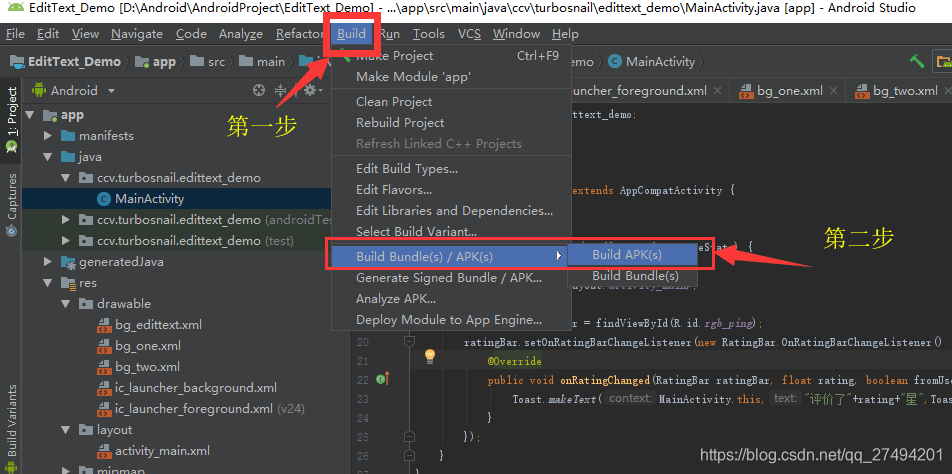Close the ic_launcher_foreground.xml tab
The width and height of the screenshot is (952, 474).
[x=718, y=91]
